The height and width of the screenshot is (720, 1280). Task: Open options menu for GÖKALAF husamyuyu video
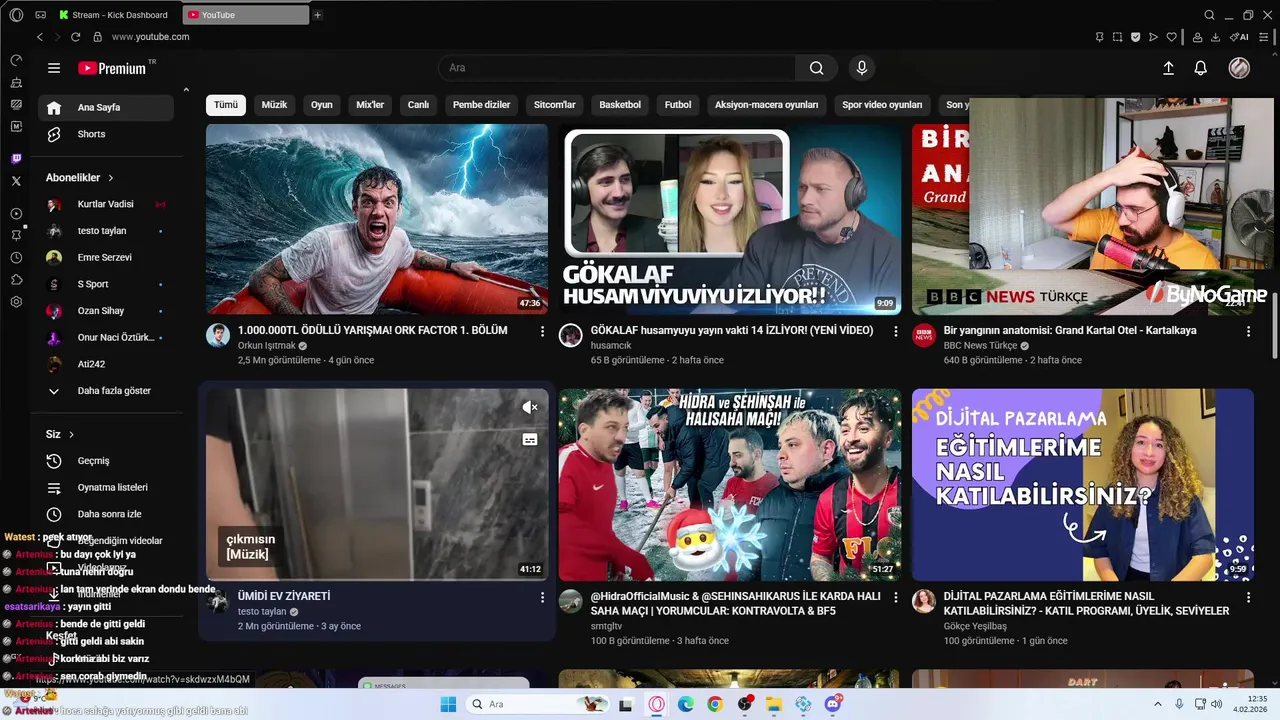(x=896, y=331)
